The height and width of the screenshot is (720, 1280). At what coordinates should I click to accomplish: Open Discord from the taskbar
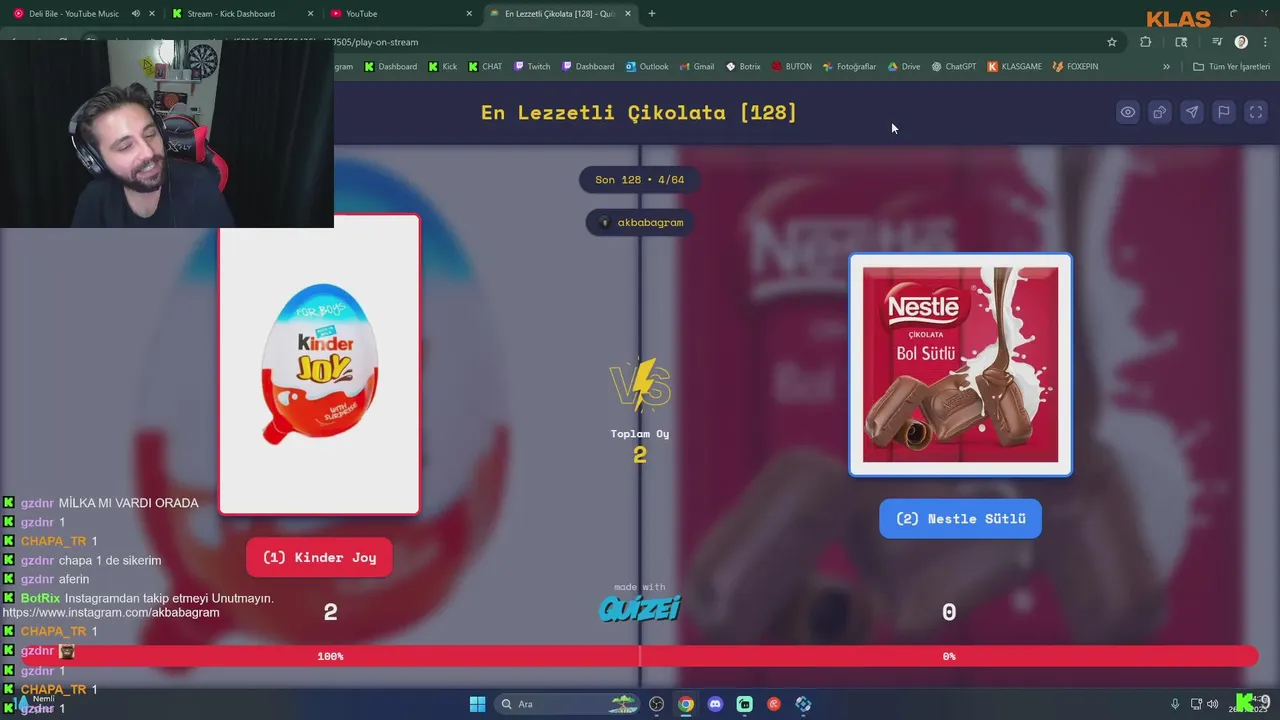(715, 704)
